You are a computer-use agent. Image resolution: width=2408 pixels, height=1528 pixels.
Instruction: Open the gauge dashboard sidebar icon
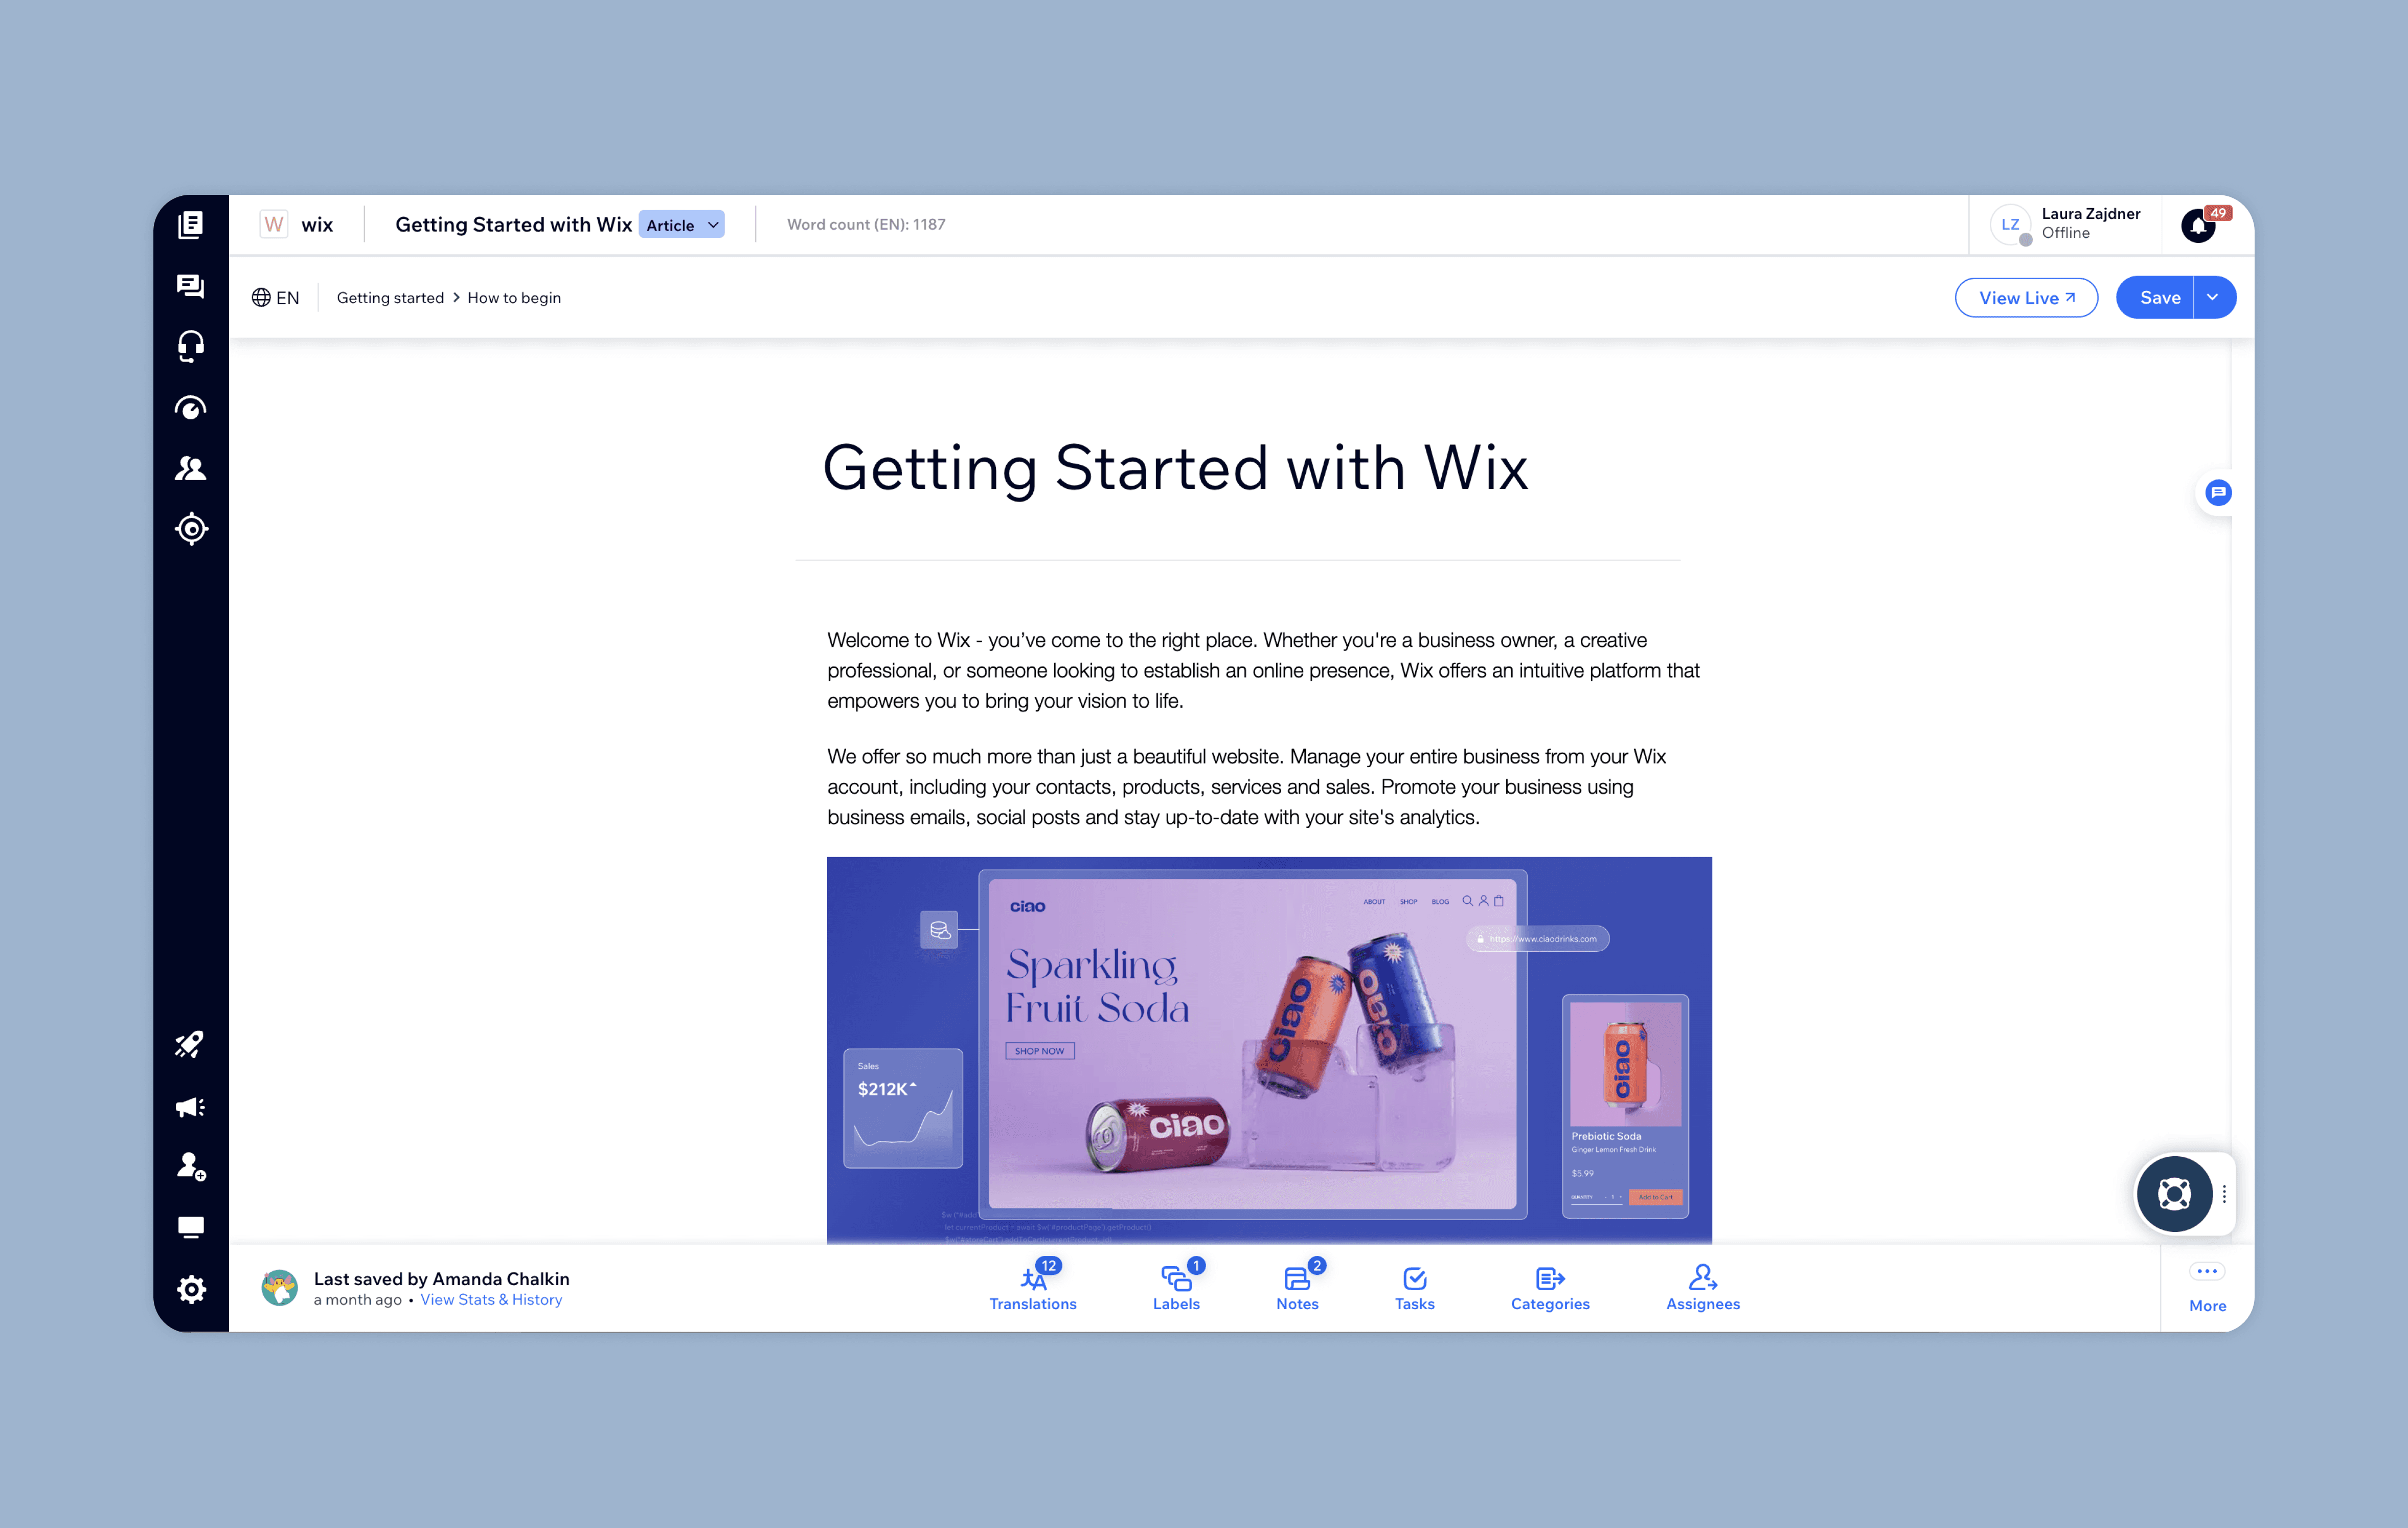coord(190,408)
